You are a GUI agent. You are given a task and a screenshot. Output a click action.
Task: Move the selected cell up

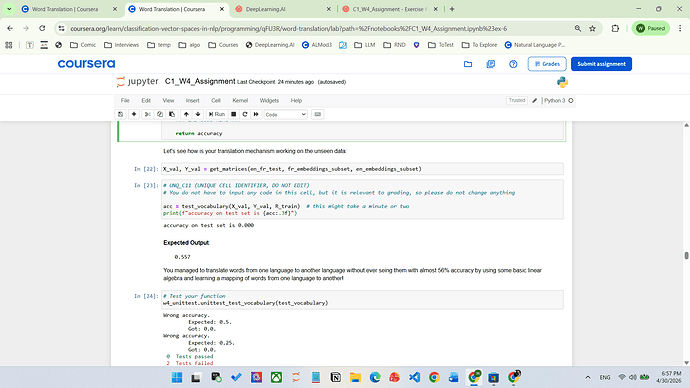pyautogui.click(x=186, y=114)
